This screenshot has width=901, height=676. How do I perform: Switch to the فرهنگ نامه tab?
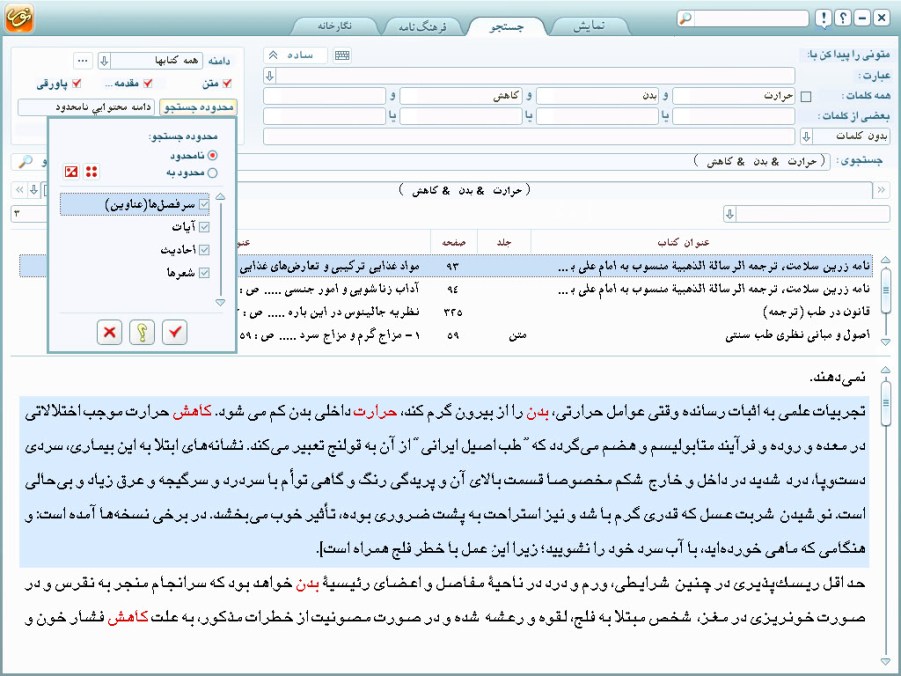(423, 26)
